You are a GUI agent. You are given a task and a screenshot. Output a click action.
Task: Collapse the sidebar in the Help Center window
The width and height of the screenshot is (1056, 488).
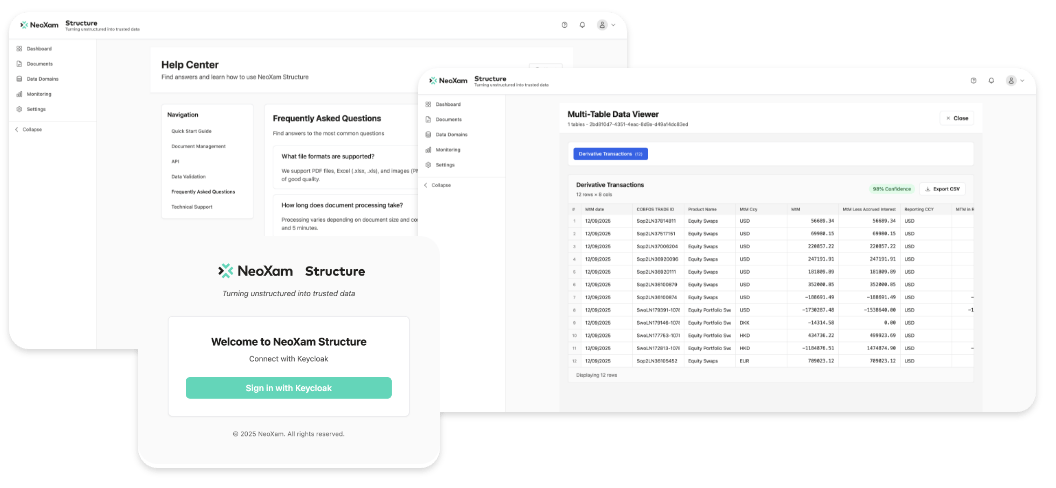pyautogui.click(x=28, y=129)
